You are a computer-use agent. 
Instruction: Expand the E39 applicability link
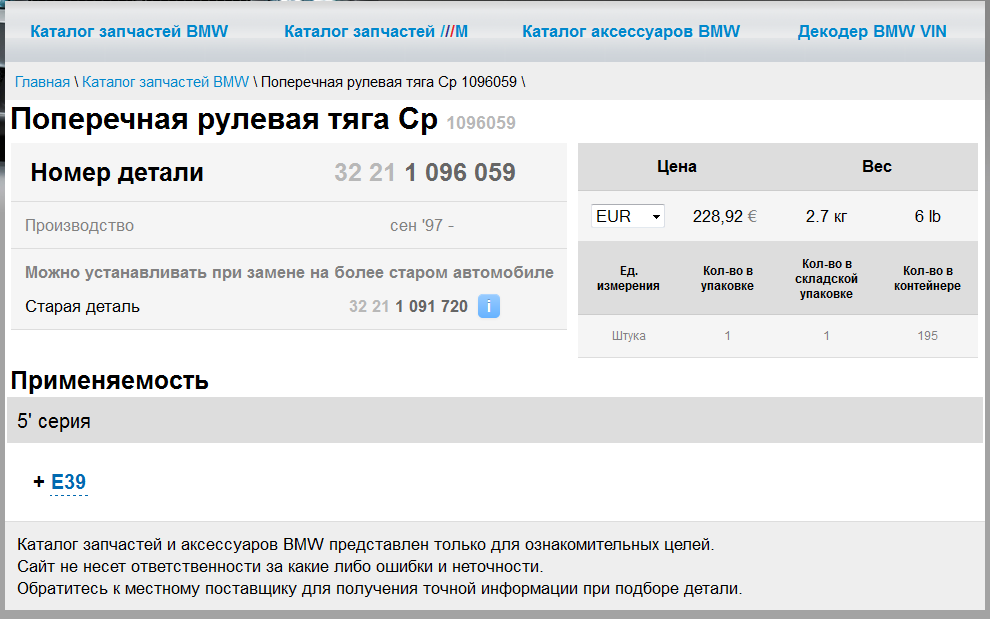68,482
